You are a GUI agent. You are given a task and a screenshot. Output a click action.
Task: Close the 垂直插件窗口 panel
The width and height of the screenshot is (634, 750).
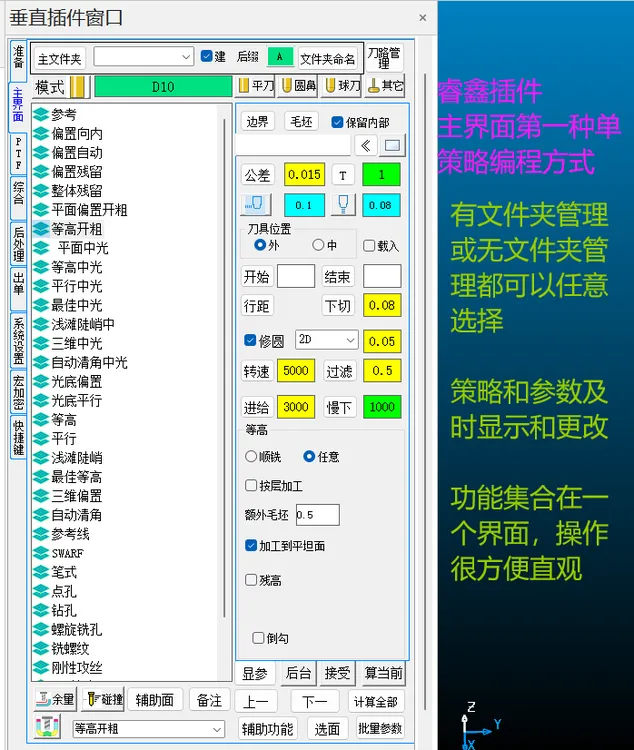[423, 18]
